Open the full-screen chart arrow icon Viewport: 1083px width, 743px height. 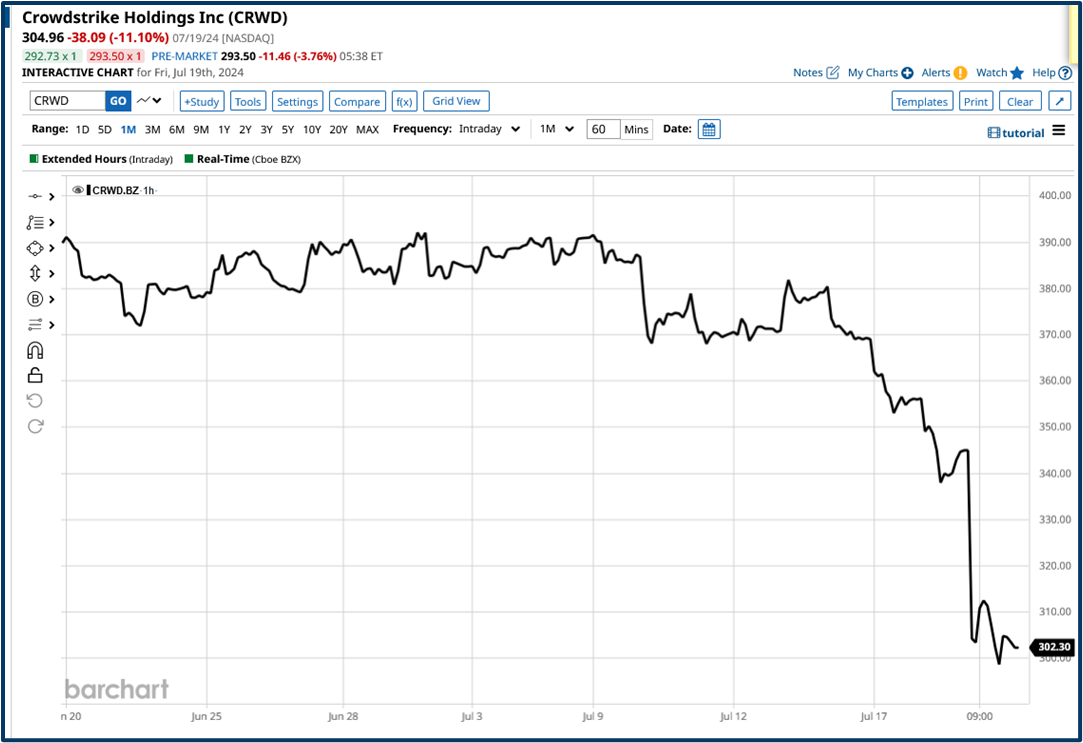pos(1059,100)
